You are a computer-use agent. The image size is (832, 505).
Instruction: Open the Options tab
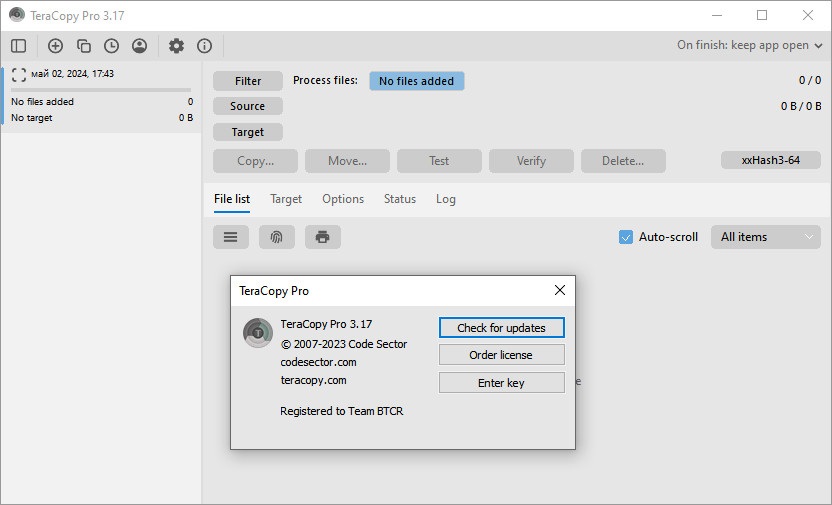[343, 199]
